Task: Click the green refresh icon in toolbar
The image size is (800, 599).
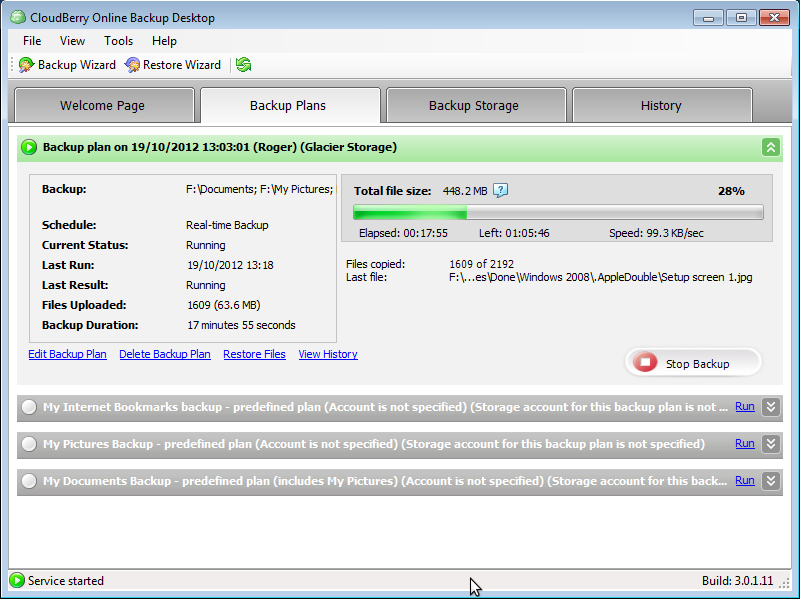Action: pyautogui.click(x=243, y=65)
